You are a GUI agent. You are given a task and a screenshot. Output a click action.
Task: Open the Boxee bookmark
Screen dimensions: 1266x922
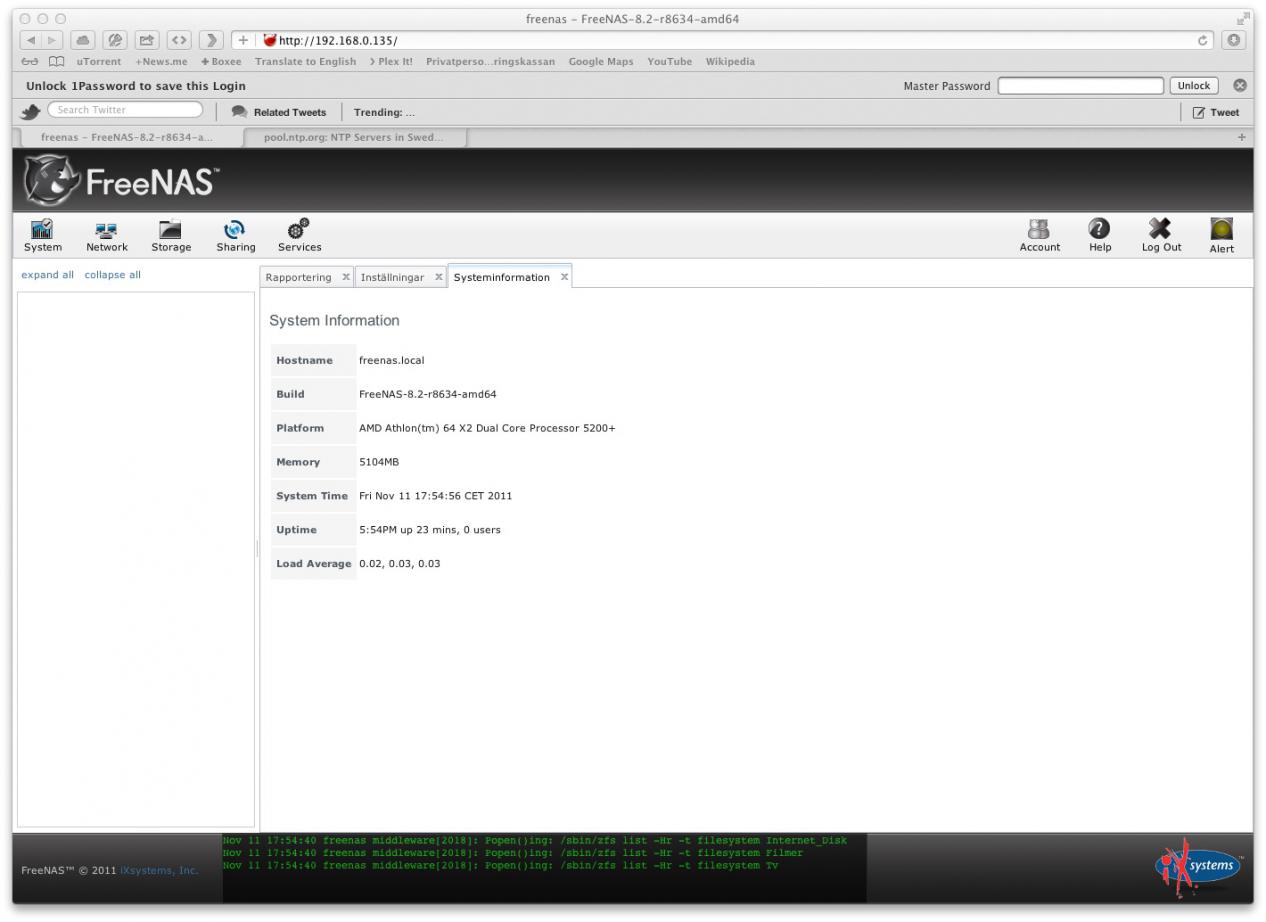221,62
